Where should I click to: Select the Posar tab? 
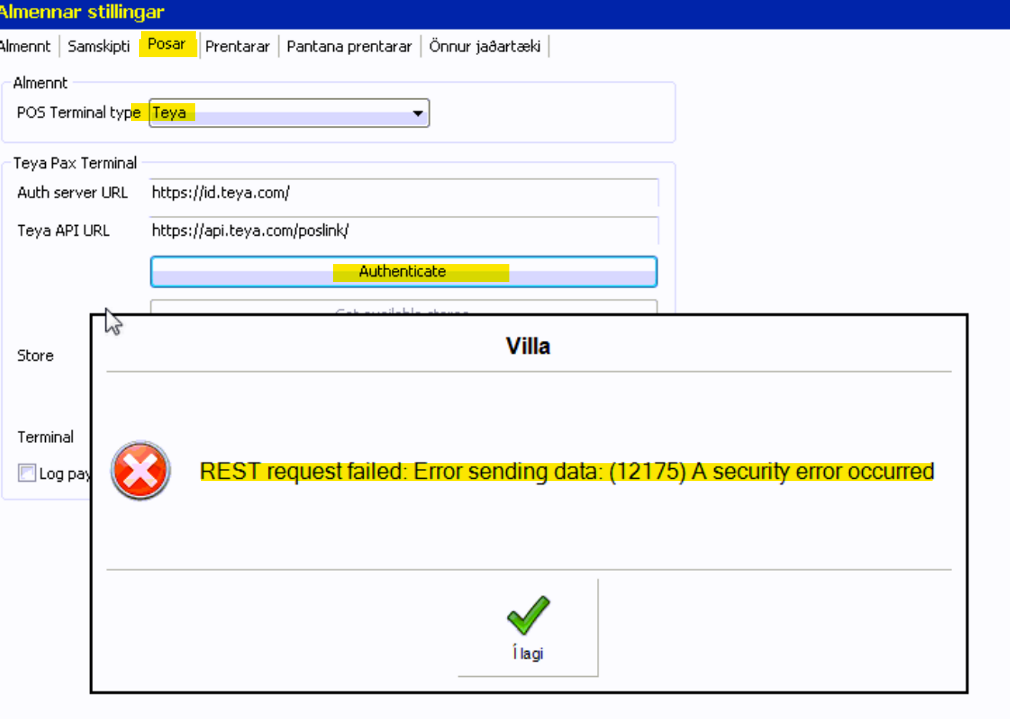(166, 45)
